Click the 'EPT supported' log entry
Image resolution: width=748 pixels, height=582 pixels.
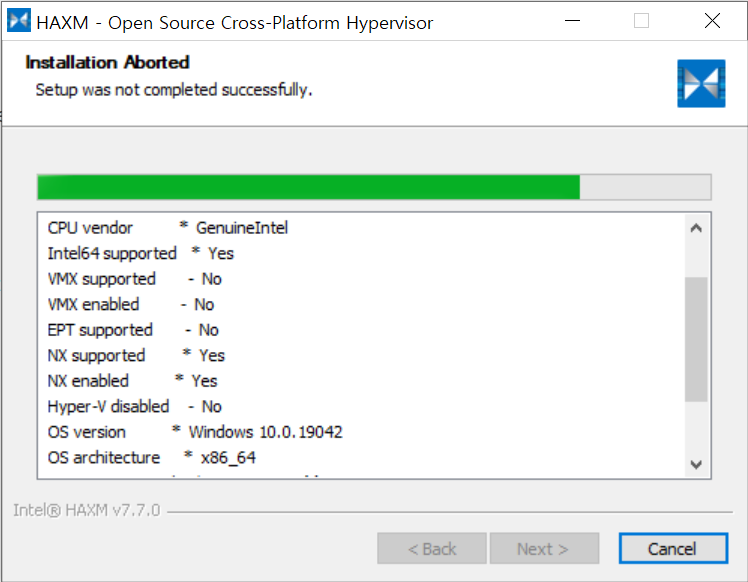click(133, 330)
